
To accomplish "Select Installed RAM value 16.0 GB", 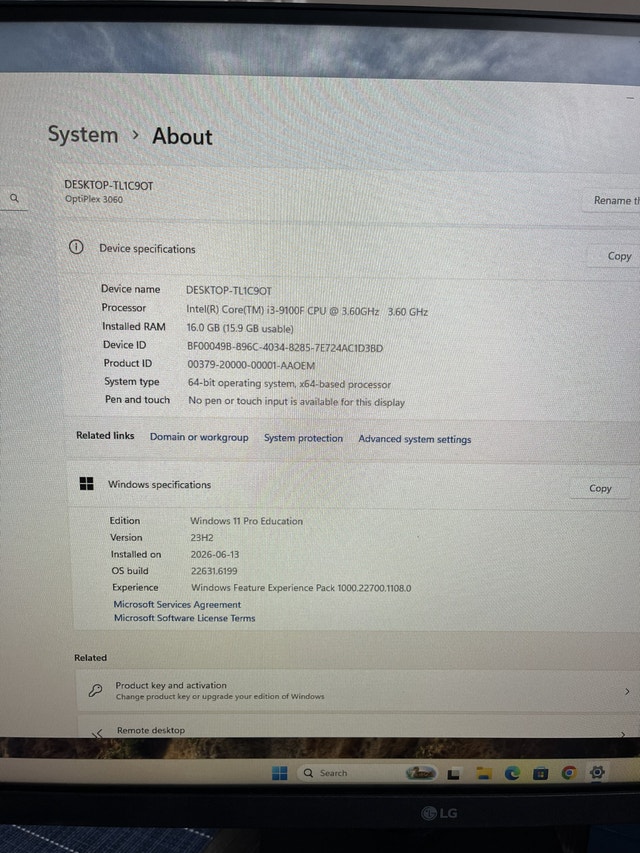I will pyautogui.click(x=240, y=328).
